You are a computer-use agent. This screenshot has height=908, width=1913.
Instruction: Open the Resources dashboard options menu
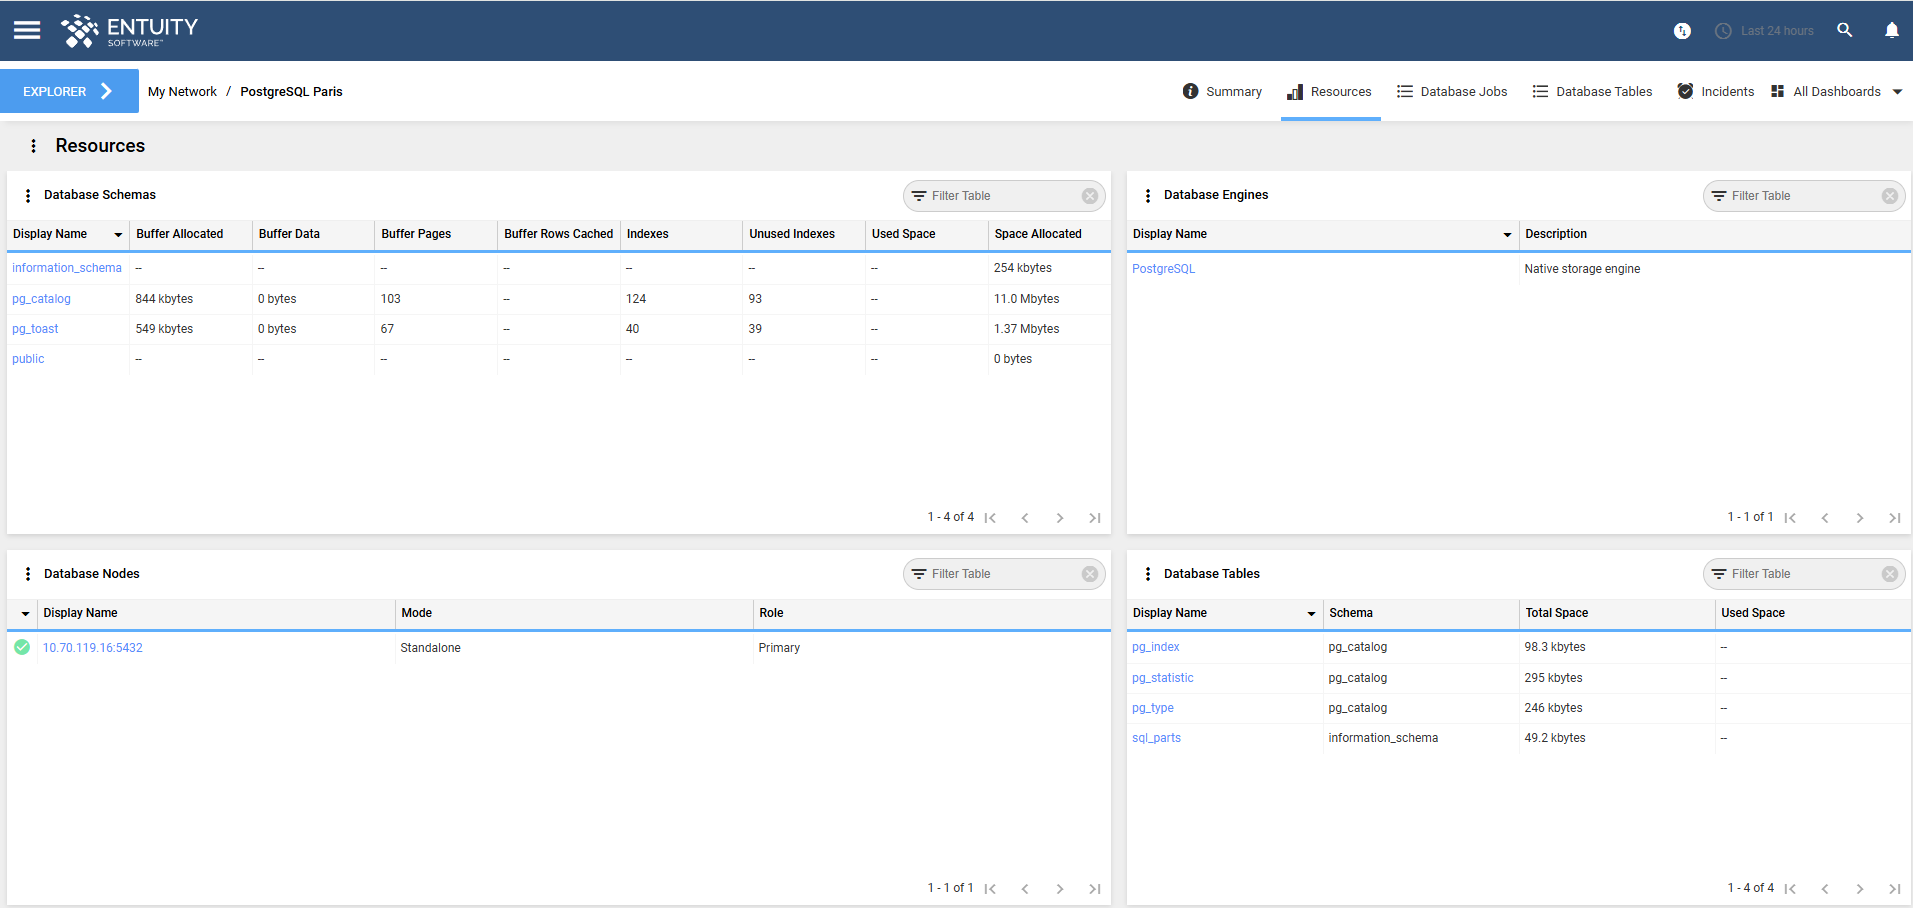point(33,146)
